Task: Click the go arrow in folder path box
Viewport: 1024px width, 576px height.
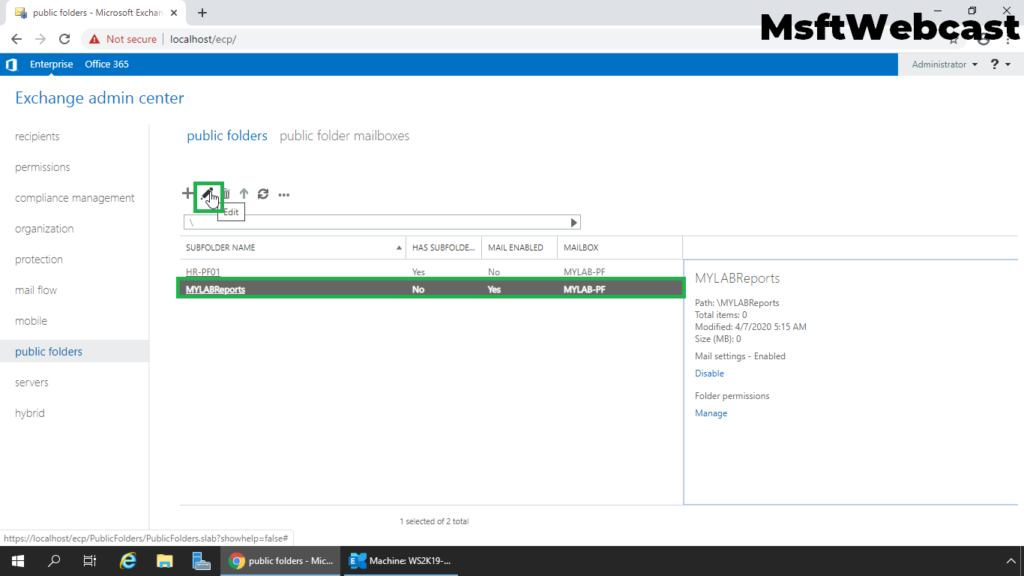Action: (x=573, y=223)
